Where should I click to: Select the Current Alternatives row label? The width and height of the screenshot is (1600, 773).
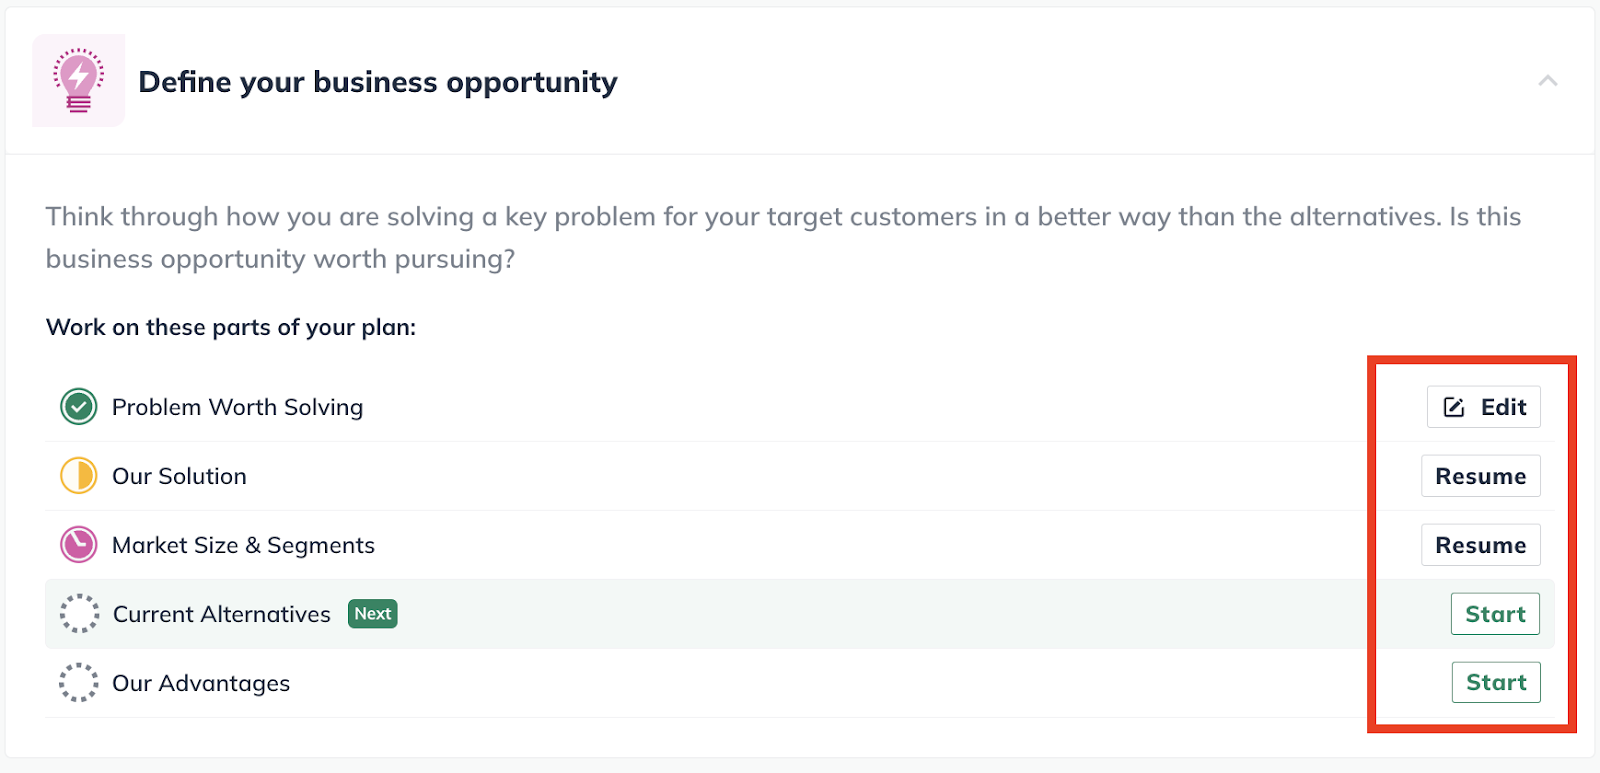pos(222,614)
